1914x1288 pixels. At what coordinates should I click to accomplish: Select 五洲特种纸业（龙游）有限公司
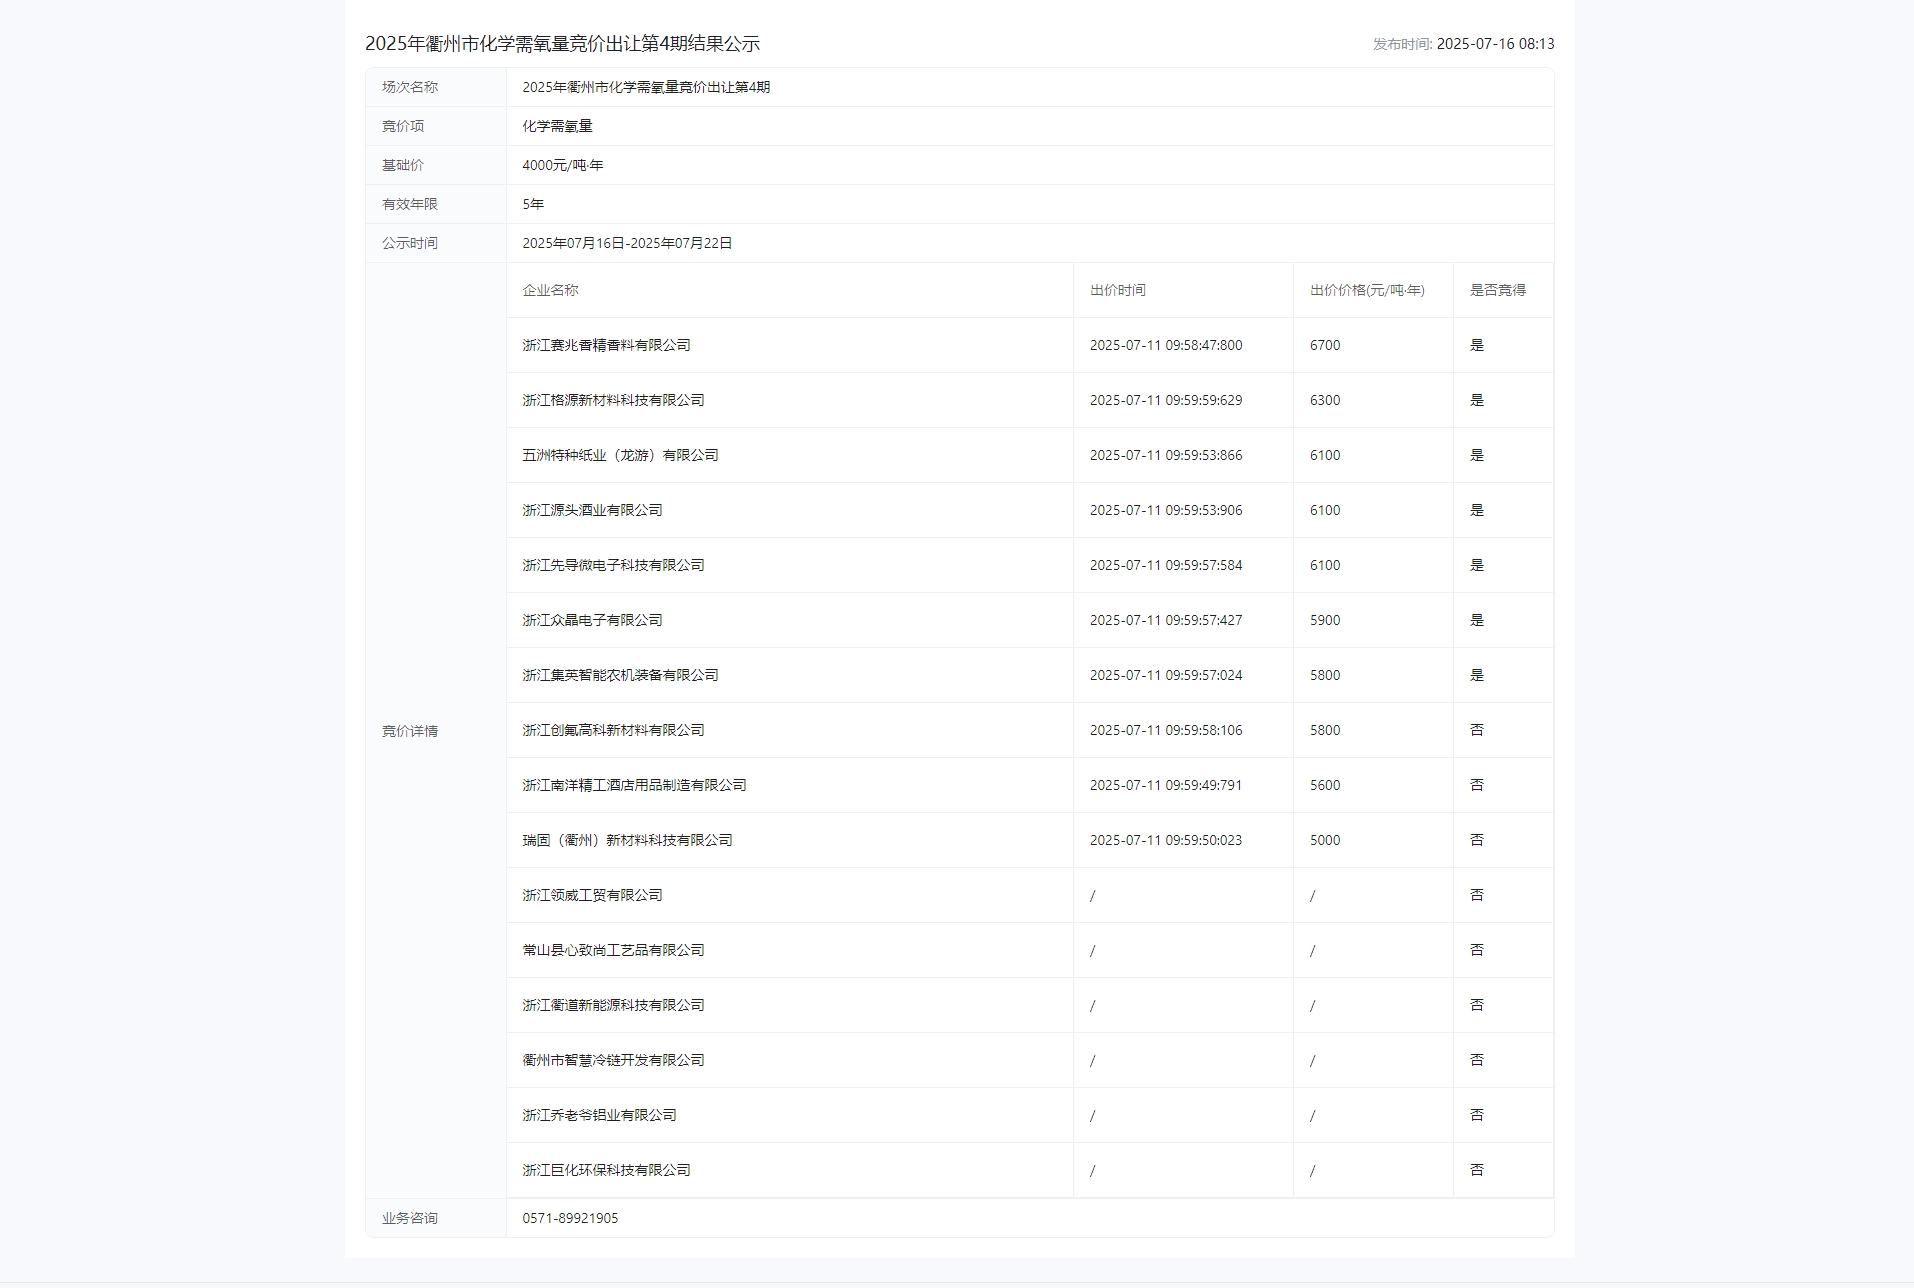(x=620, y=455)
